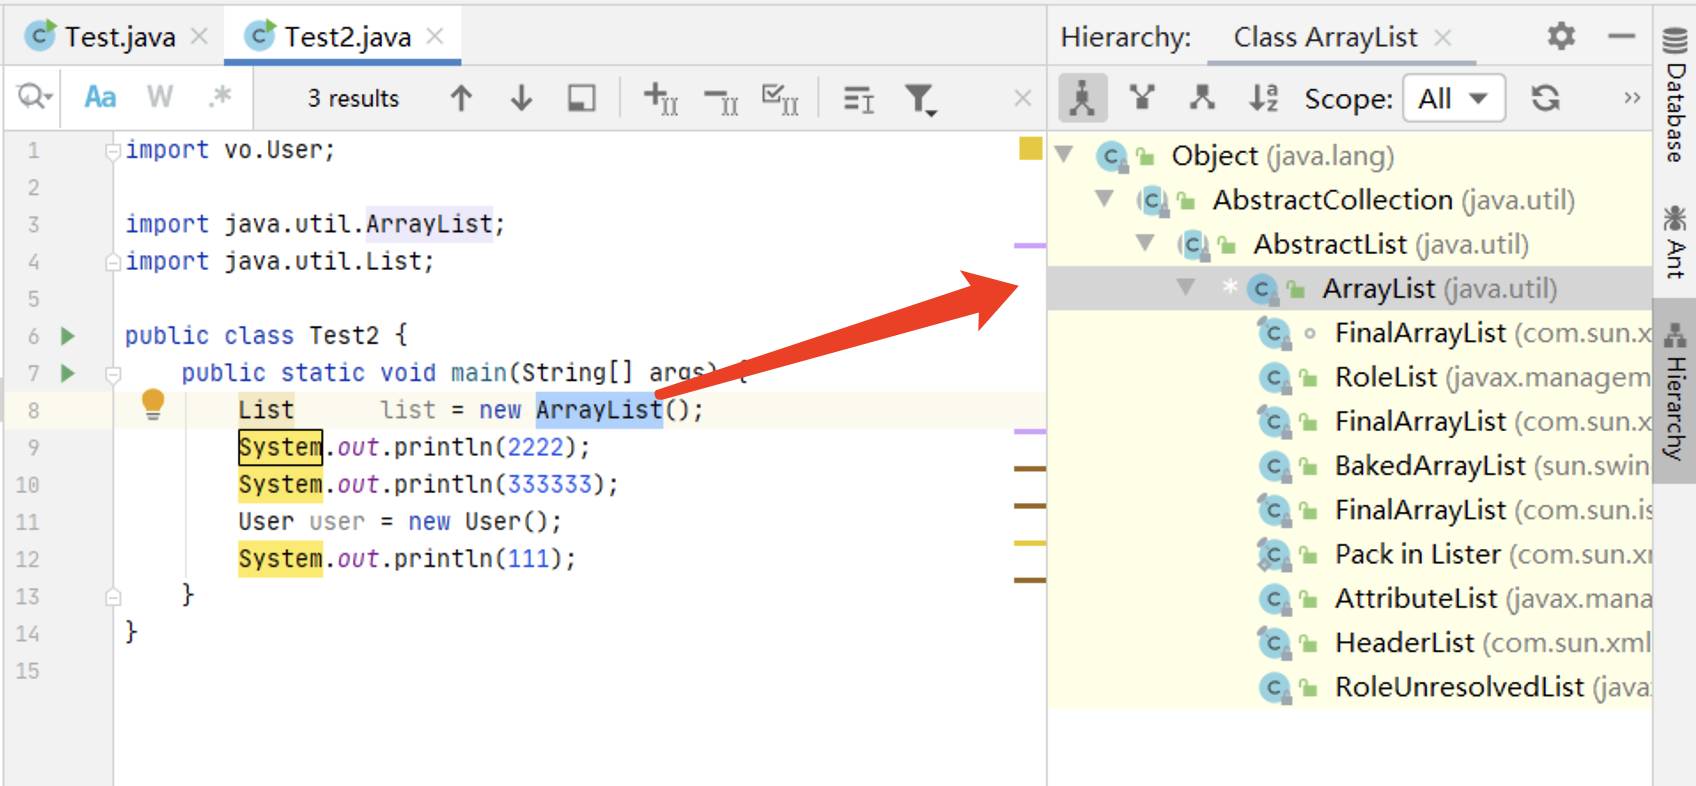This screenshot has width=1696, height=786.
Task: Select Pack in Lister node
Action: click(x=1493, y=554)
